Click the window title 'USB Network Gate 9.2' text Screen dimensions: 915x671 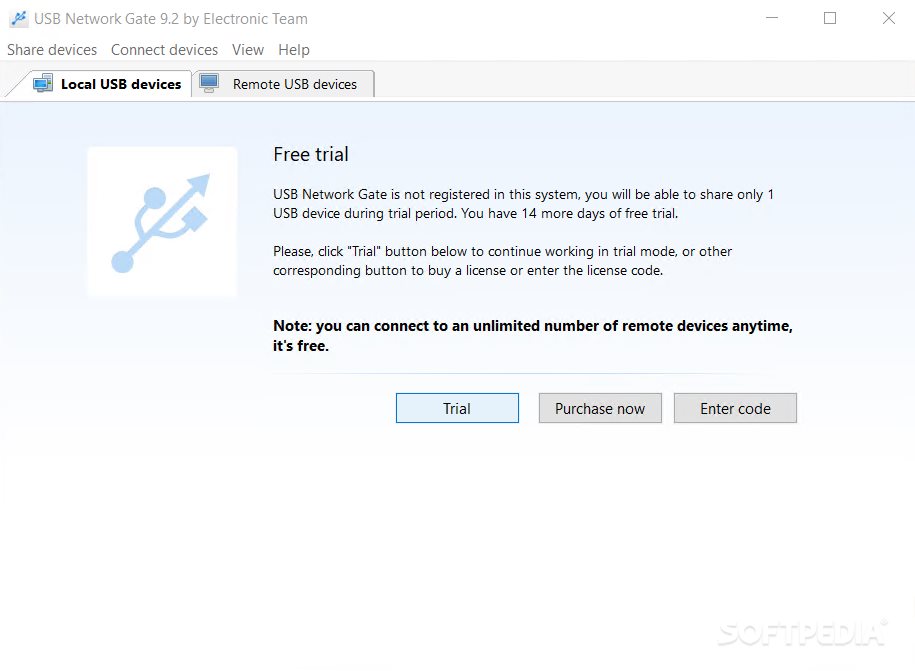pyautogui.click(x=171, y=19)
